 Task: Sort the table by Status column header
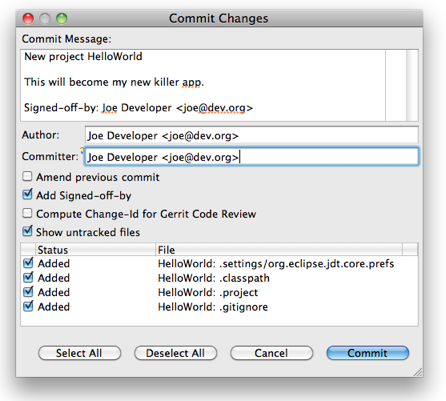pos(95,250)
